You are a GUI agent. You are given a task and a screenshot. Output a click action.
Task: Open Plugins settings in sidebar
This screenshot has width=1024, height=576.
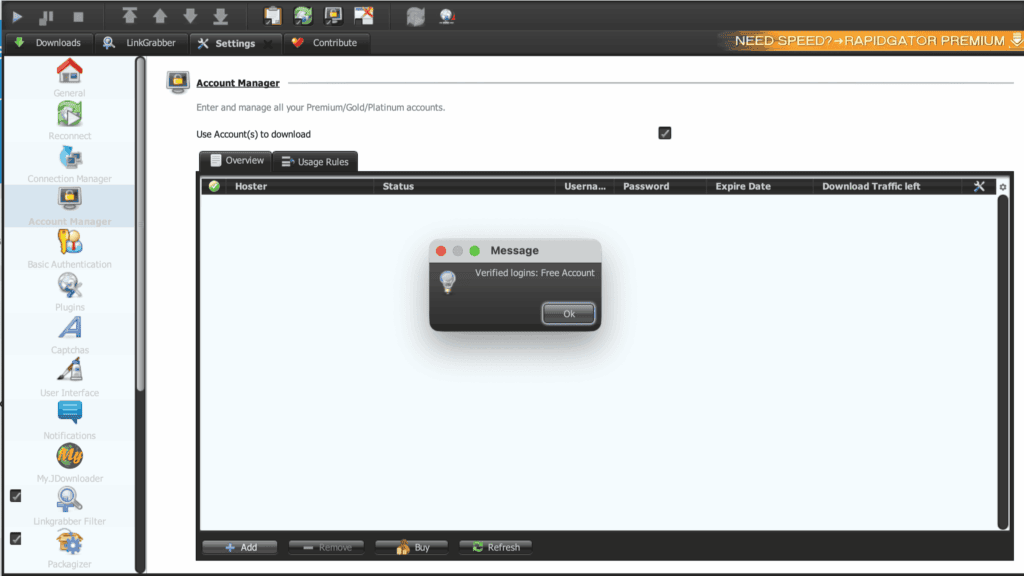pos(69,293)
